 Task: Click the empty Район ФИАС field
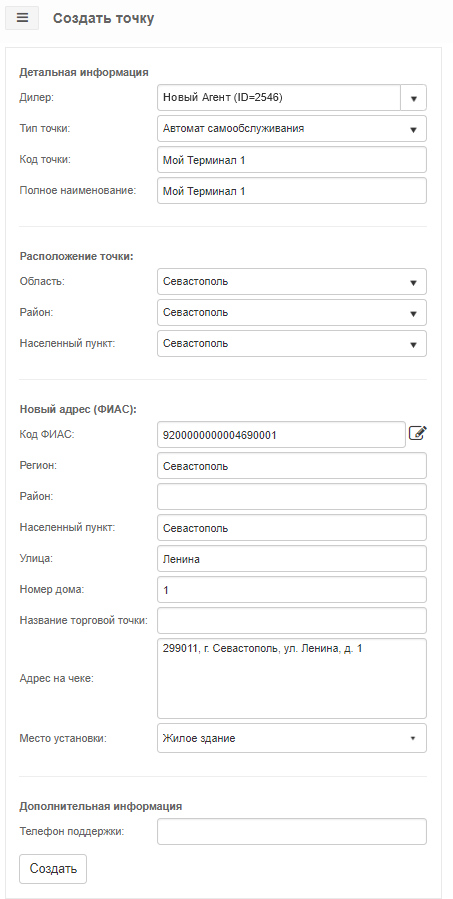[292, 497]
